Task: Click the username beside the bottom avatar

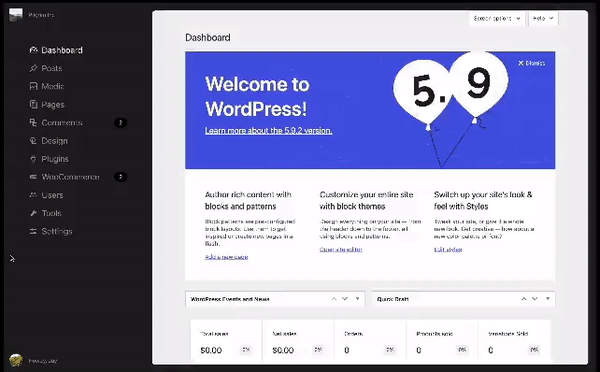Action: [43, 361]
